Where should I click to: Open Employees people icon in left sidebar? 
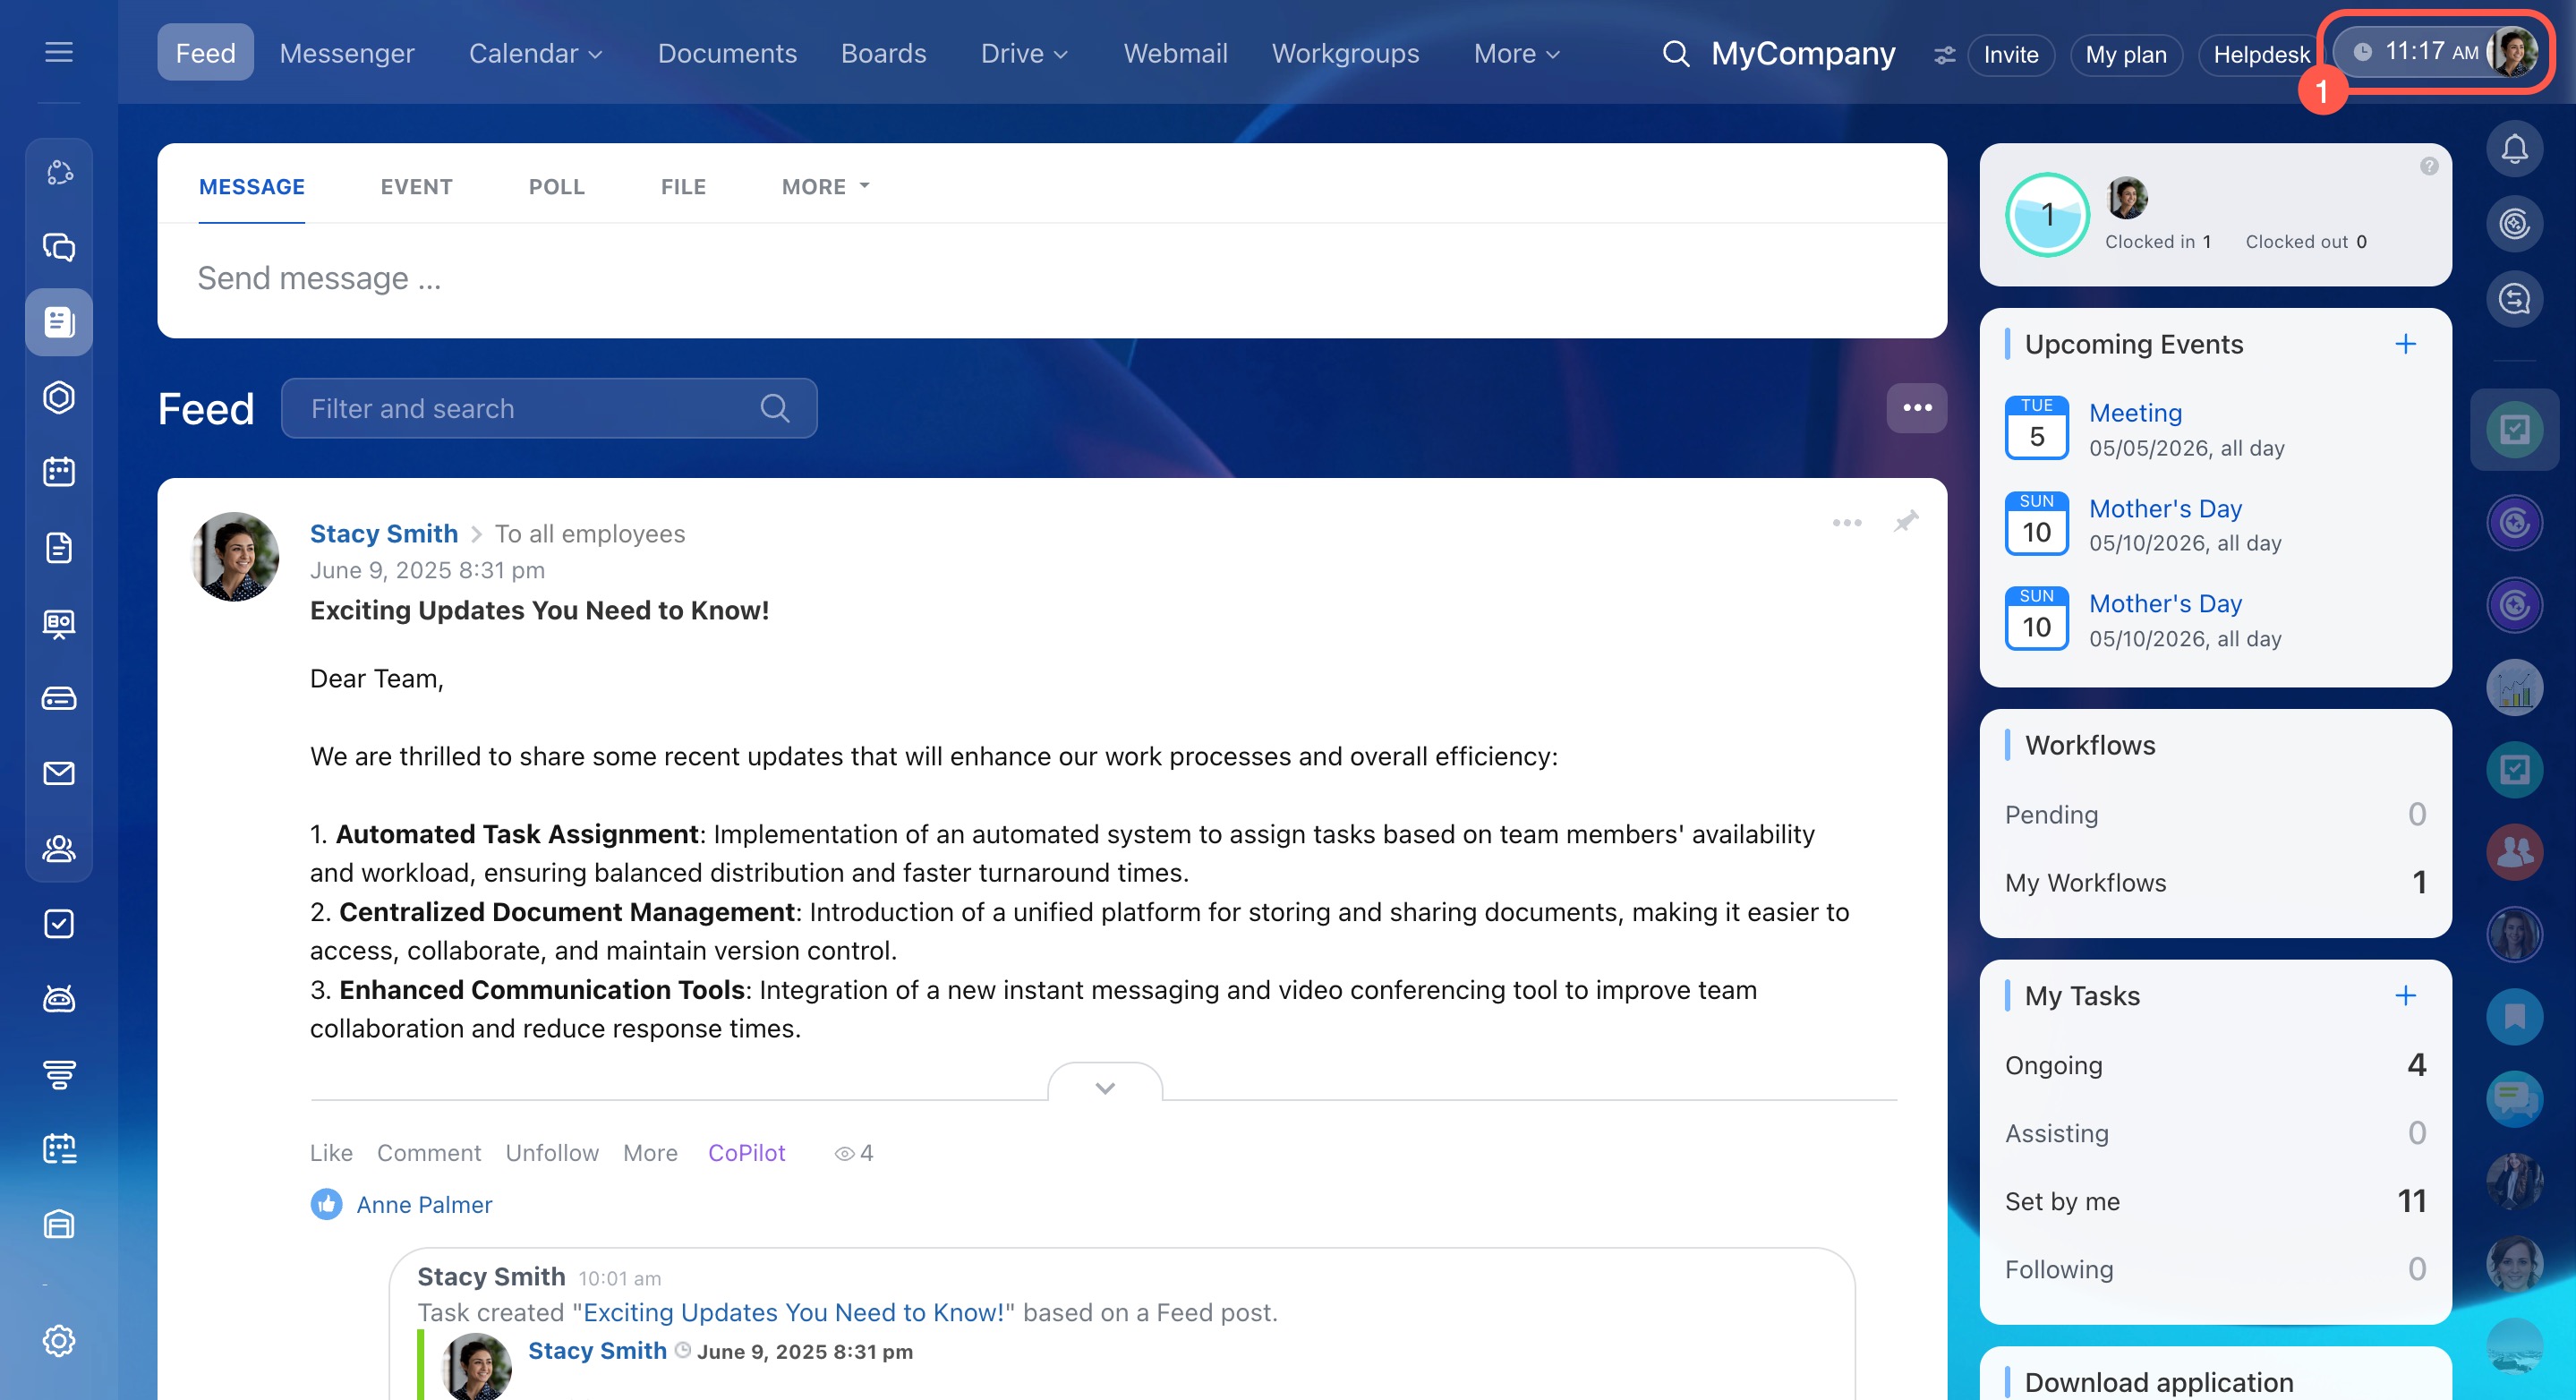coord(59,848)
